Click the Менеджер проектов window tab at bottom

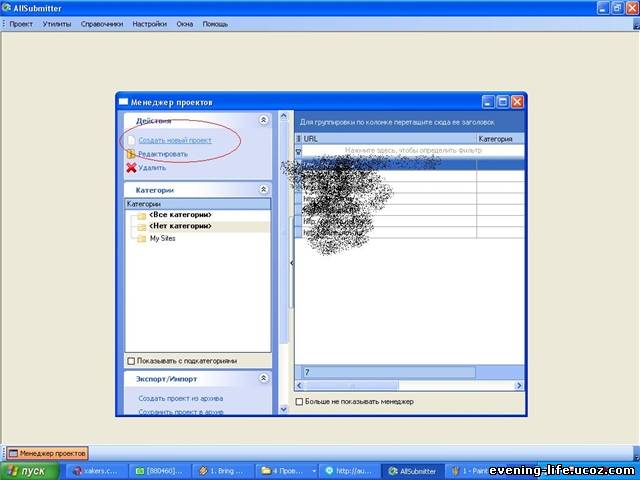47,453
